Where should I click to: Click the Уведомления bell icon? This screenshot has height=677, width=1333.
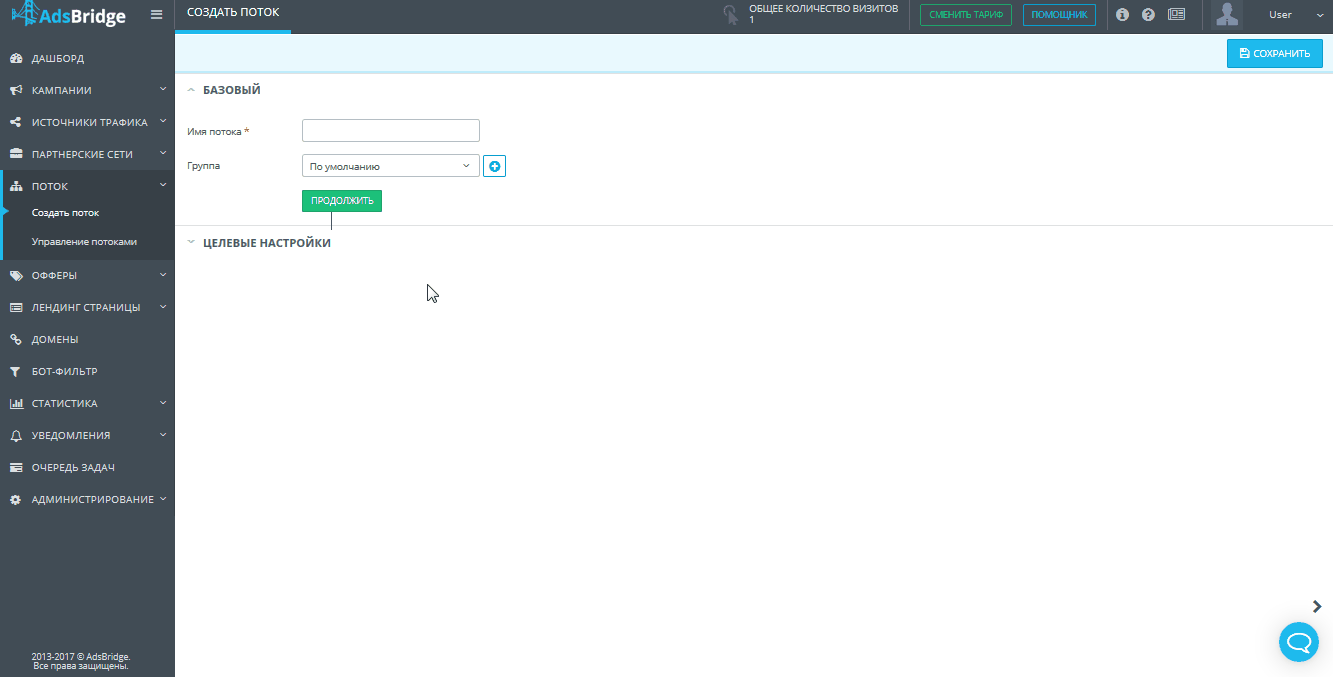16,436
